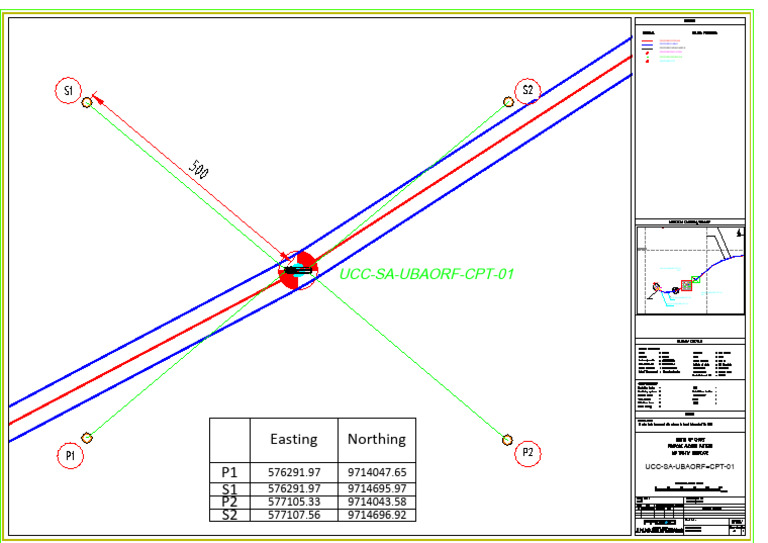Click the S1 circled label
This screenshot has height=543, width=768.
click(x=68, y=91)
